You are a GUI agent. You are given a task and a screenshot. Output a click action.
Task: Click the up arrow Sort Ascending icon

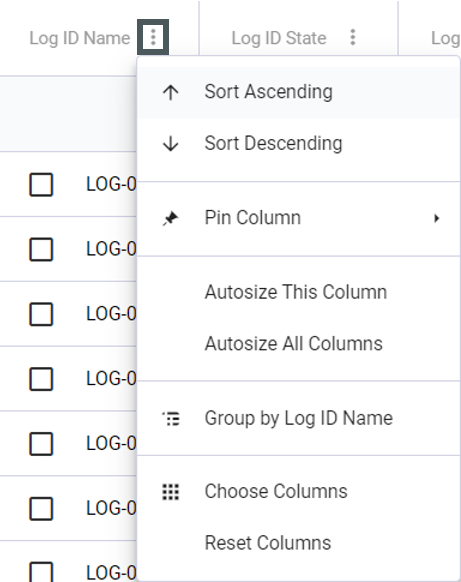(x=171, y=92)
